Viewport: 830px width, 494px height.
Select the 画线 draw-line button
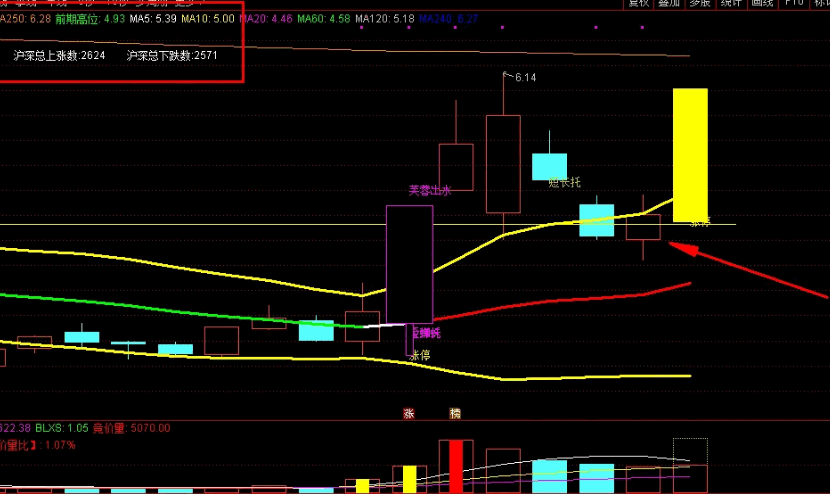coord(762,4)
